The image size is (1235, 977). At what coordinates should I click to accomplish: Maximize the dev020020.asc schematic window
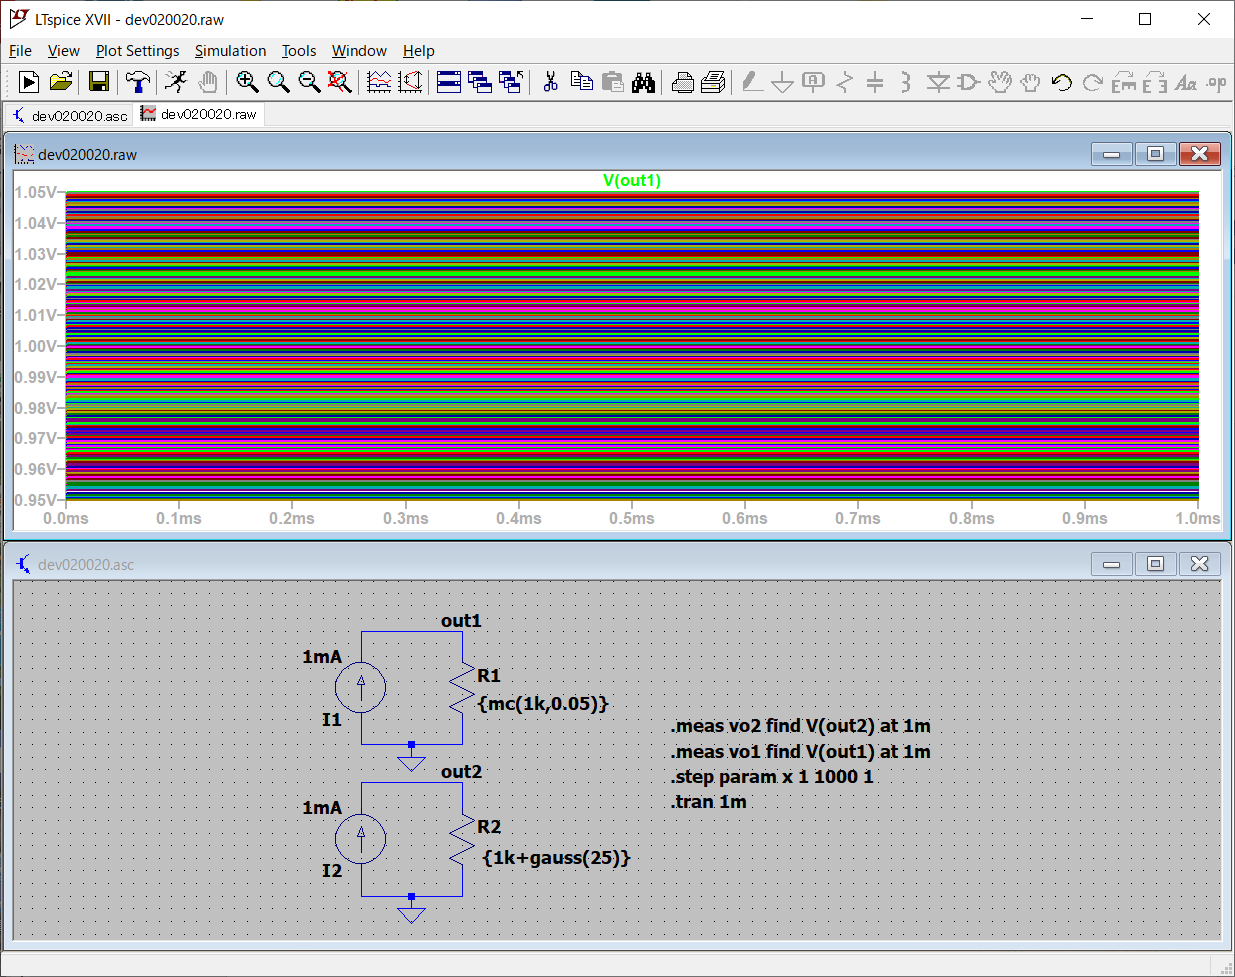click(x=1155, y=564)
